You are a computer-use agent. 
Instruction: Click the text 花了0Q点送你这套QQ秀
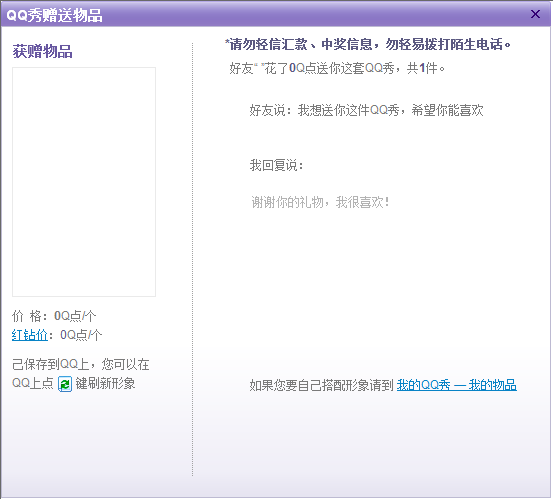click(329, 68)
